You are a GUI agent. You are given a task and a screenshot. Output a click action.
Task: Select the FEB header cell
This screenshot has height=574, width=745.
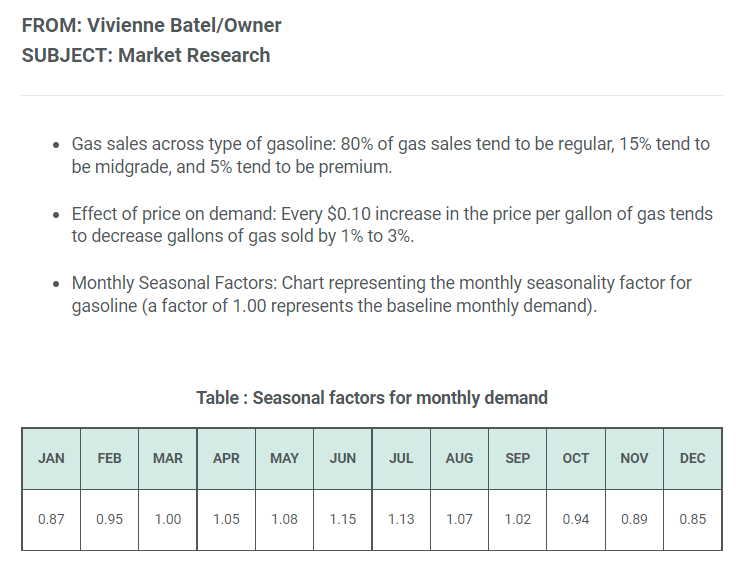click(109, 458)
